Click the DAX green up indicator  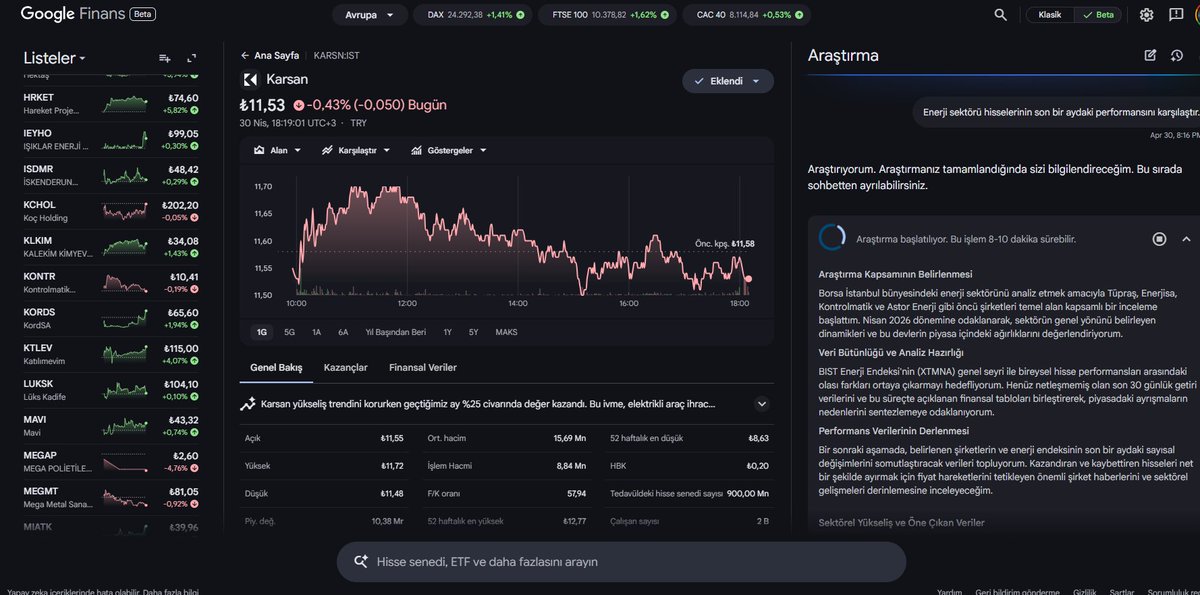(x=520, y=15)
